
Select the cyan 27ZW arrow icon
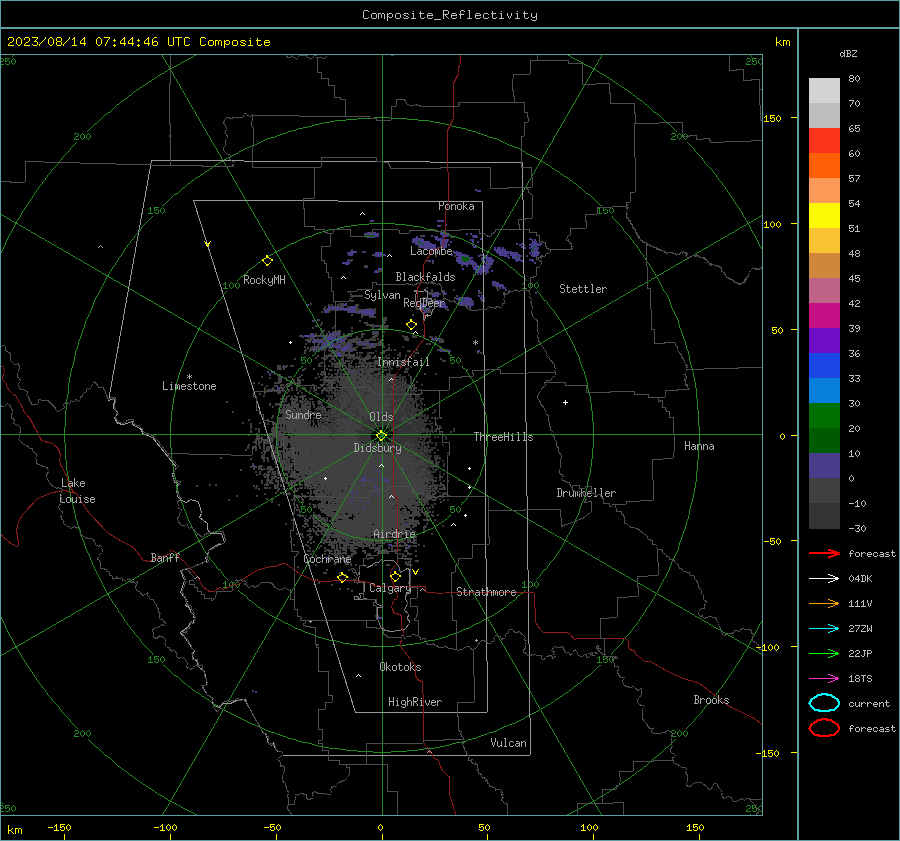[824, 629]
